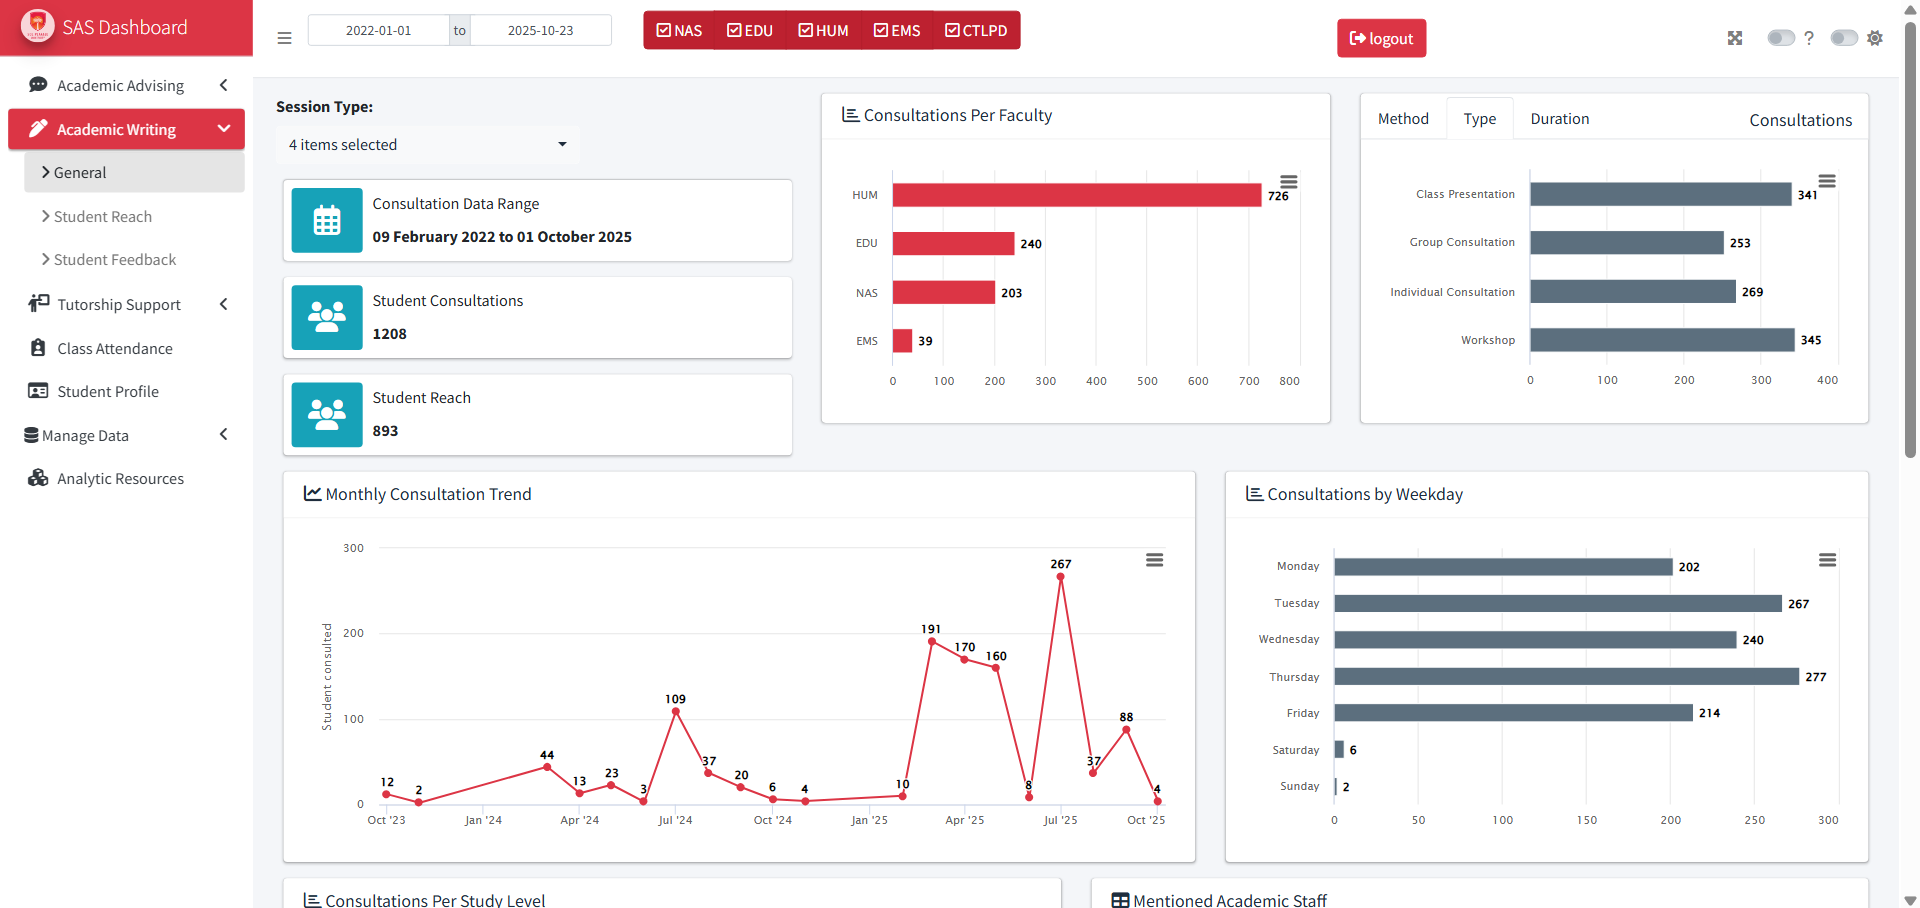Screen dimensions: 1920x908
Task: Open the hamburger menu on Consultations Per Faculty chart
Action: (x=1288, y=181)
